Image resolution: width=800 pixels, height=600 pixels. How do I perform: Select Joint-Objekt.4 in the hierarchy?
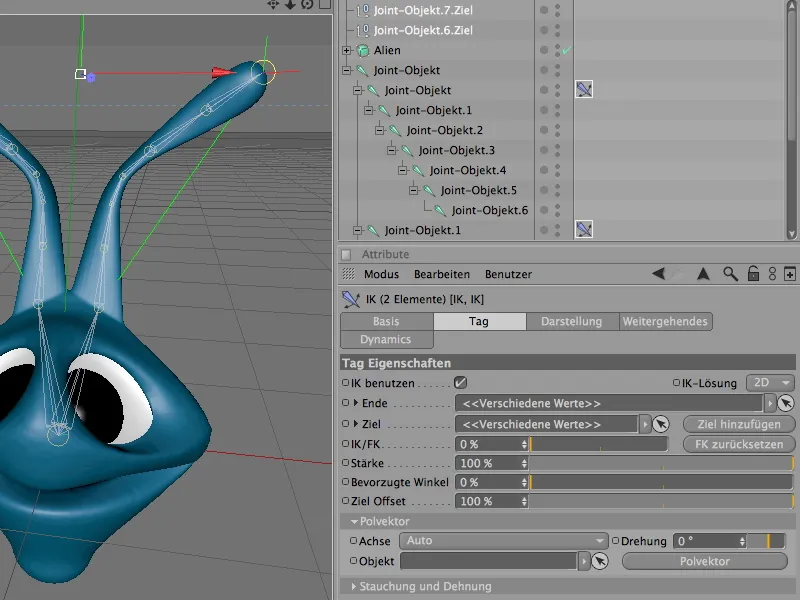point(467,170)
